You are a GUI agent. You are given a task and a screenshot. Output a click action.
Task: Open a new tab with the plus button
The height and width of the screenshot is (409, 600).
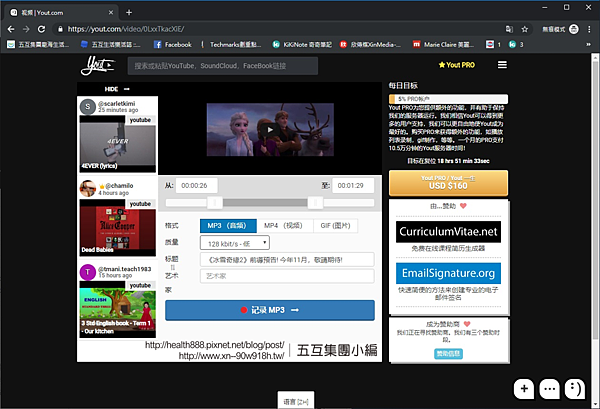tap(129, 13)
